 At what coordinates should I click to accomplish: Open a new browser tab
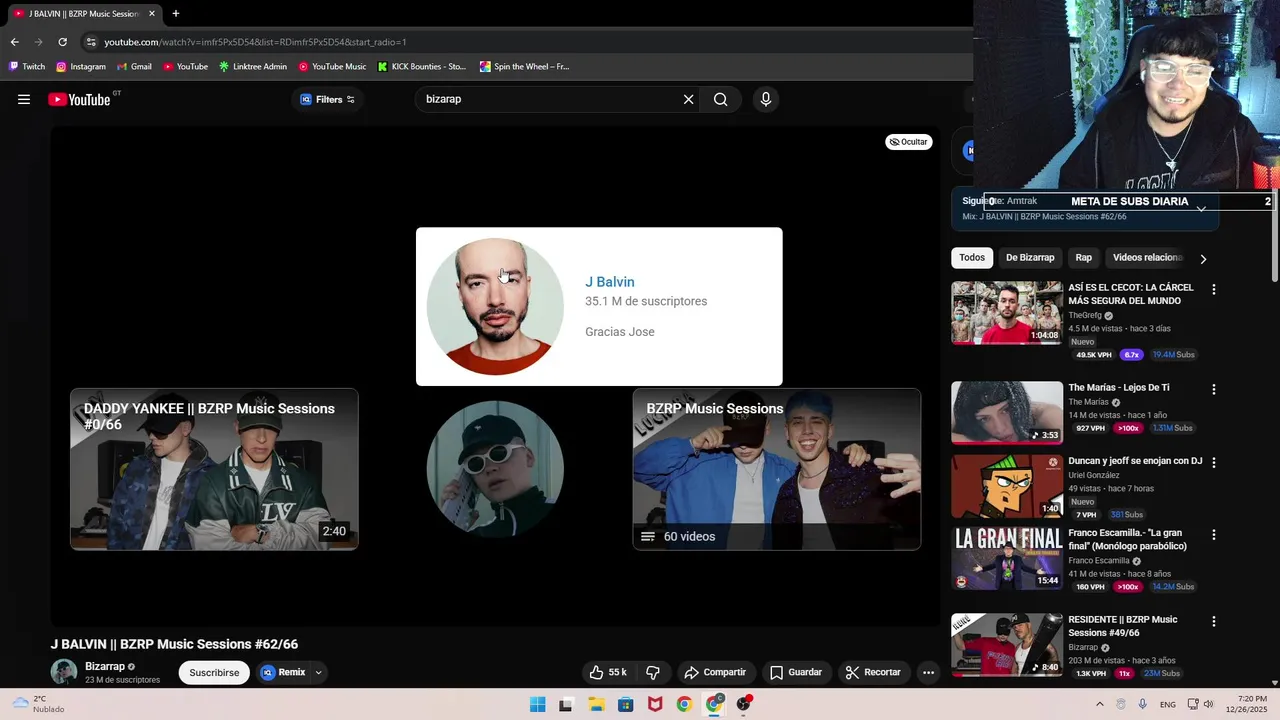176,13
